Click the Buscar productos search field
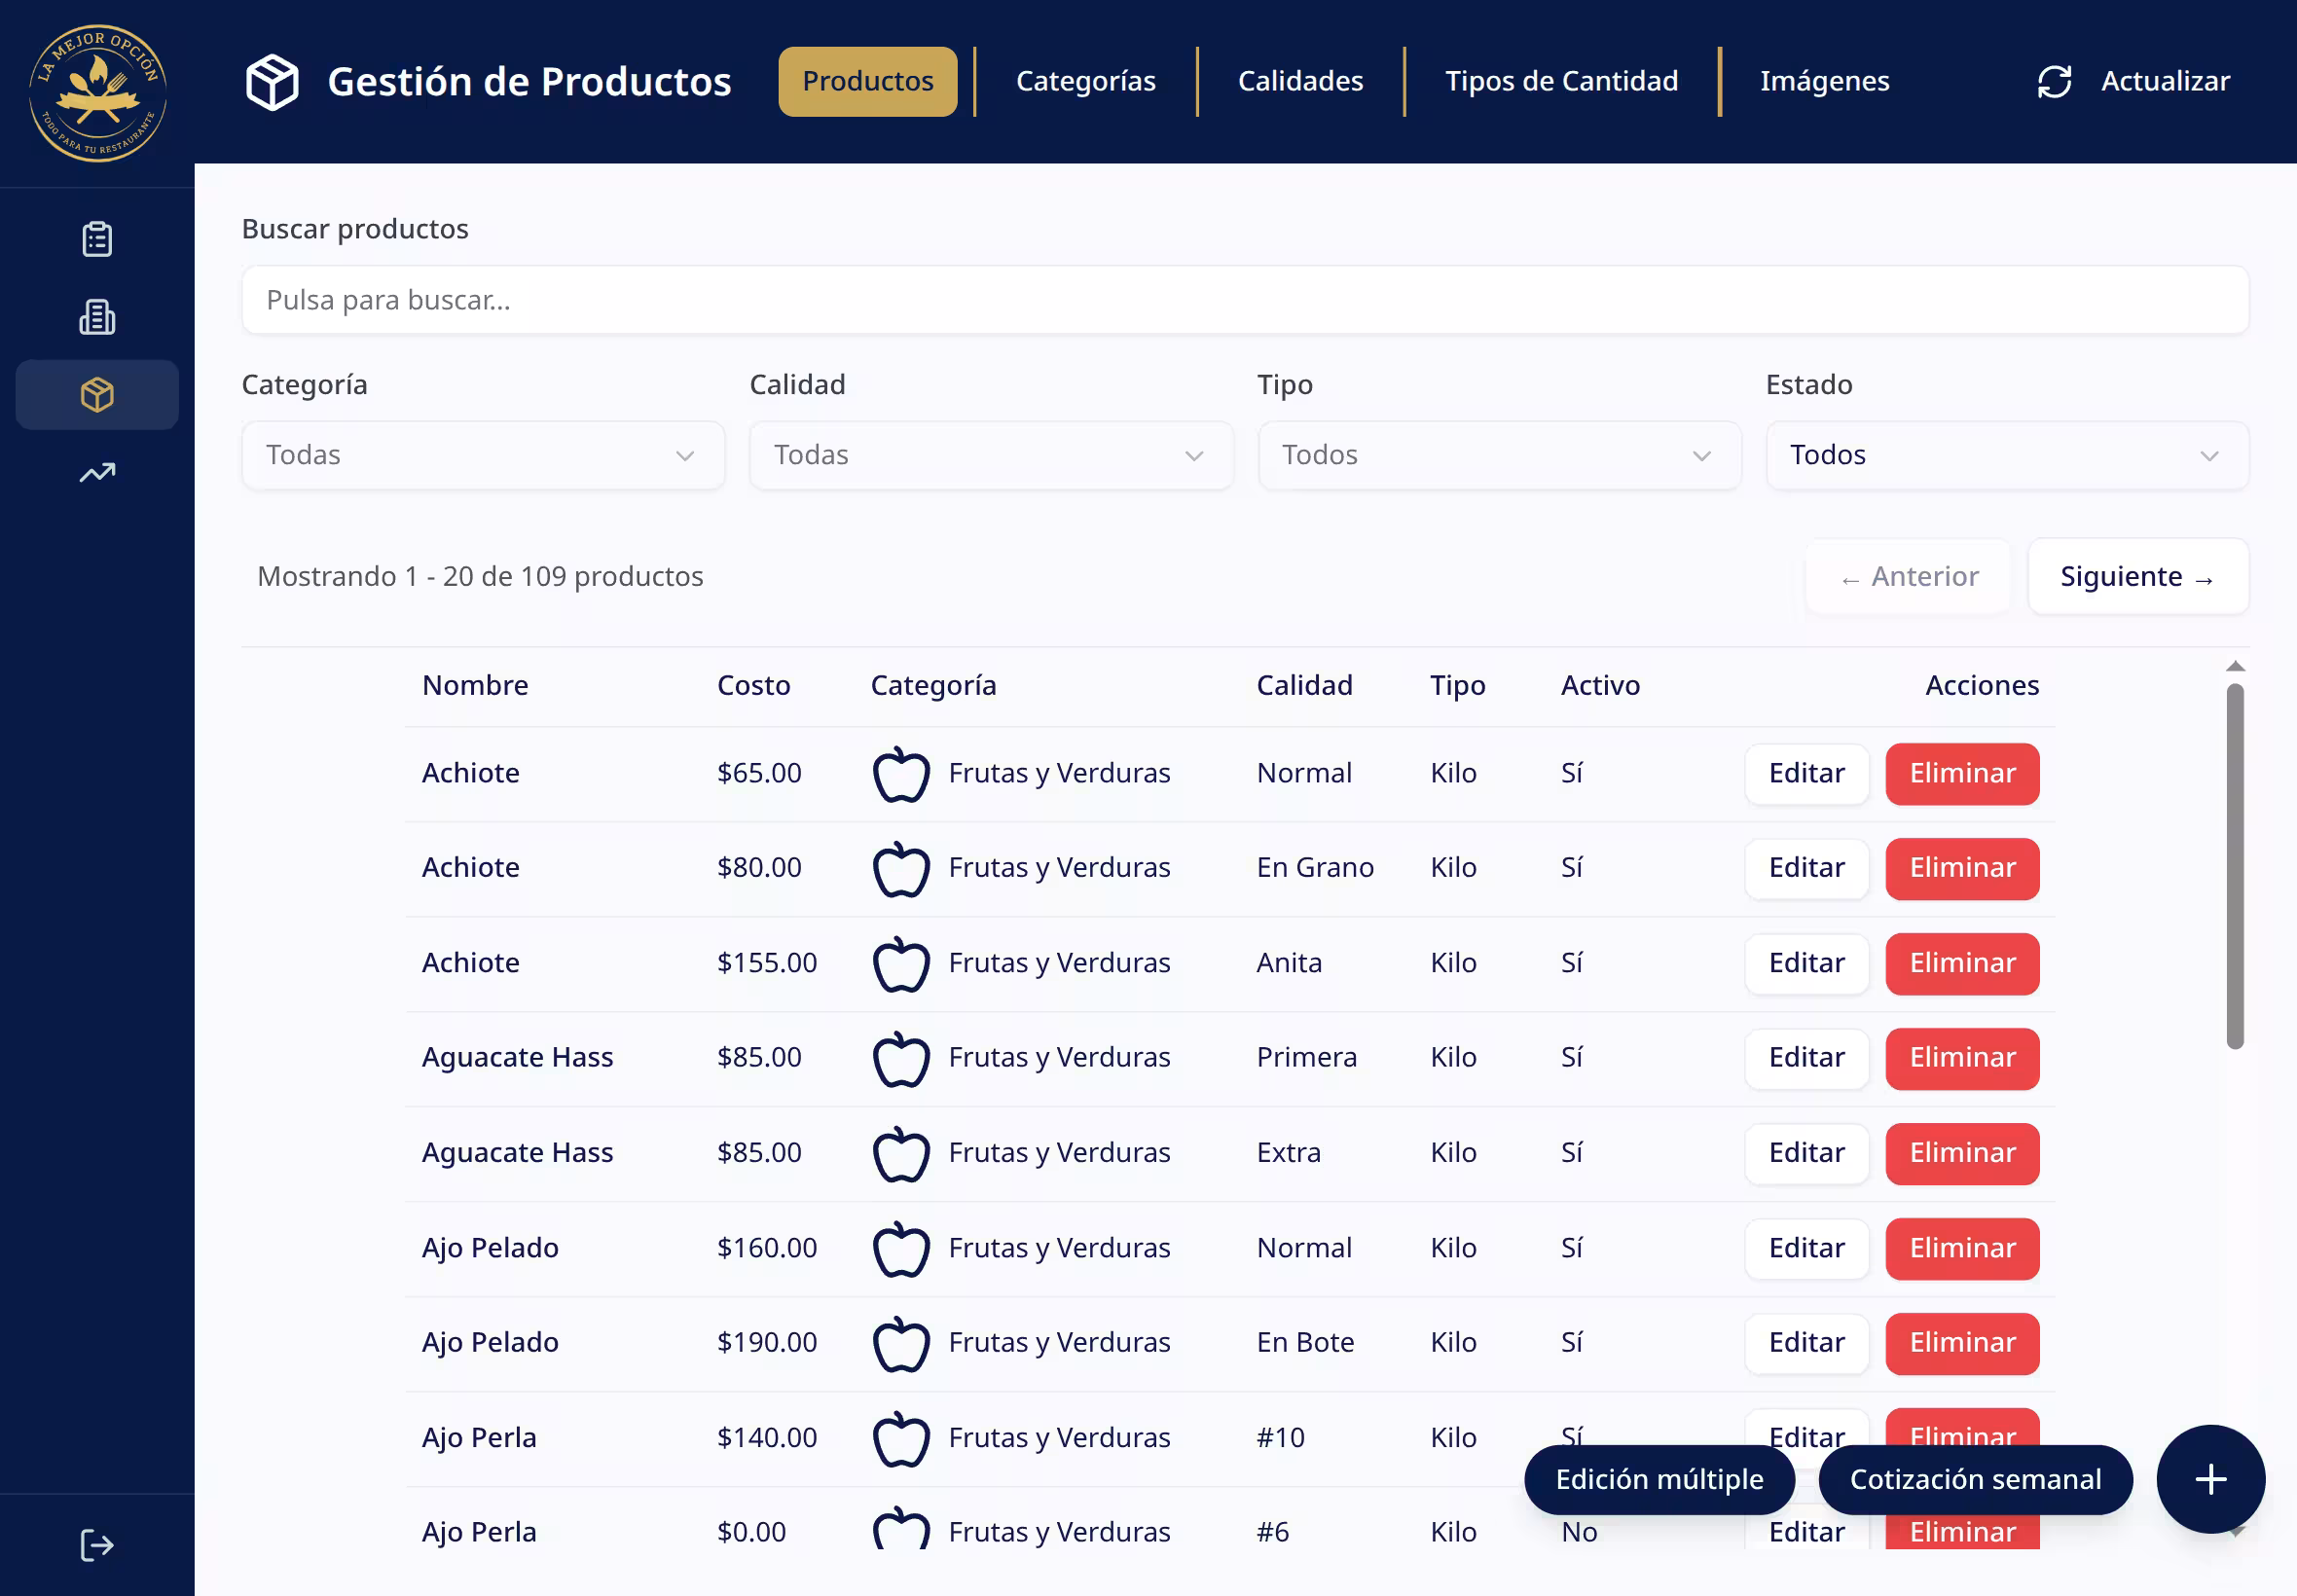The height and width of the screenshot is (1596, 2297). coord(1244,300)
